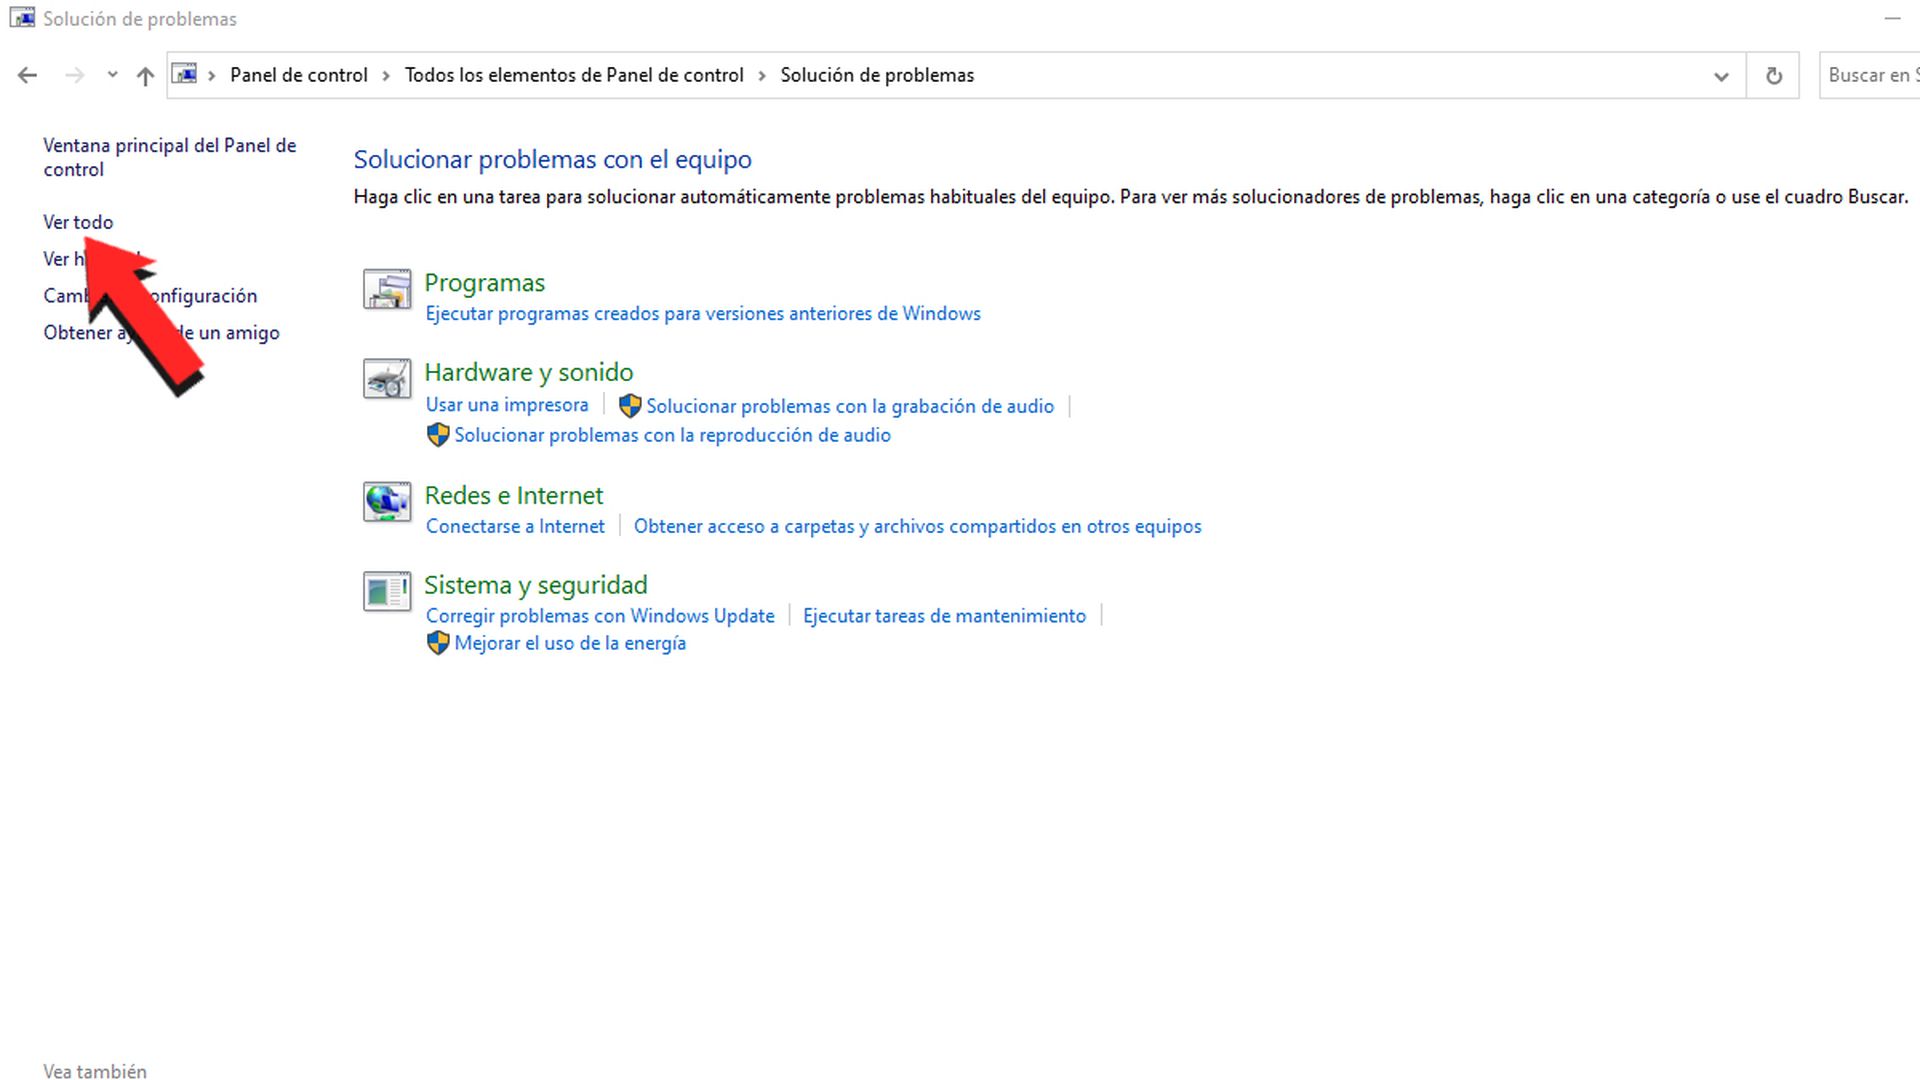
Task: Expand chevron after Panel de control breadcrumb
Action: coord(386,75)
